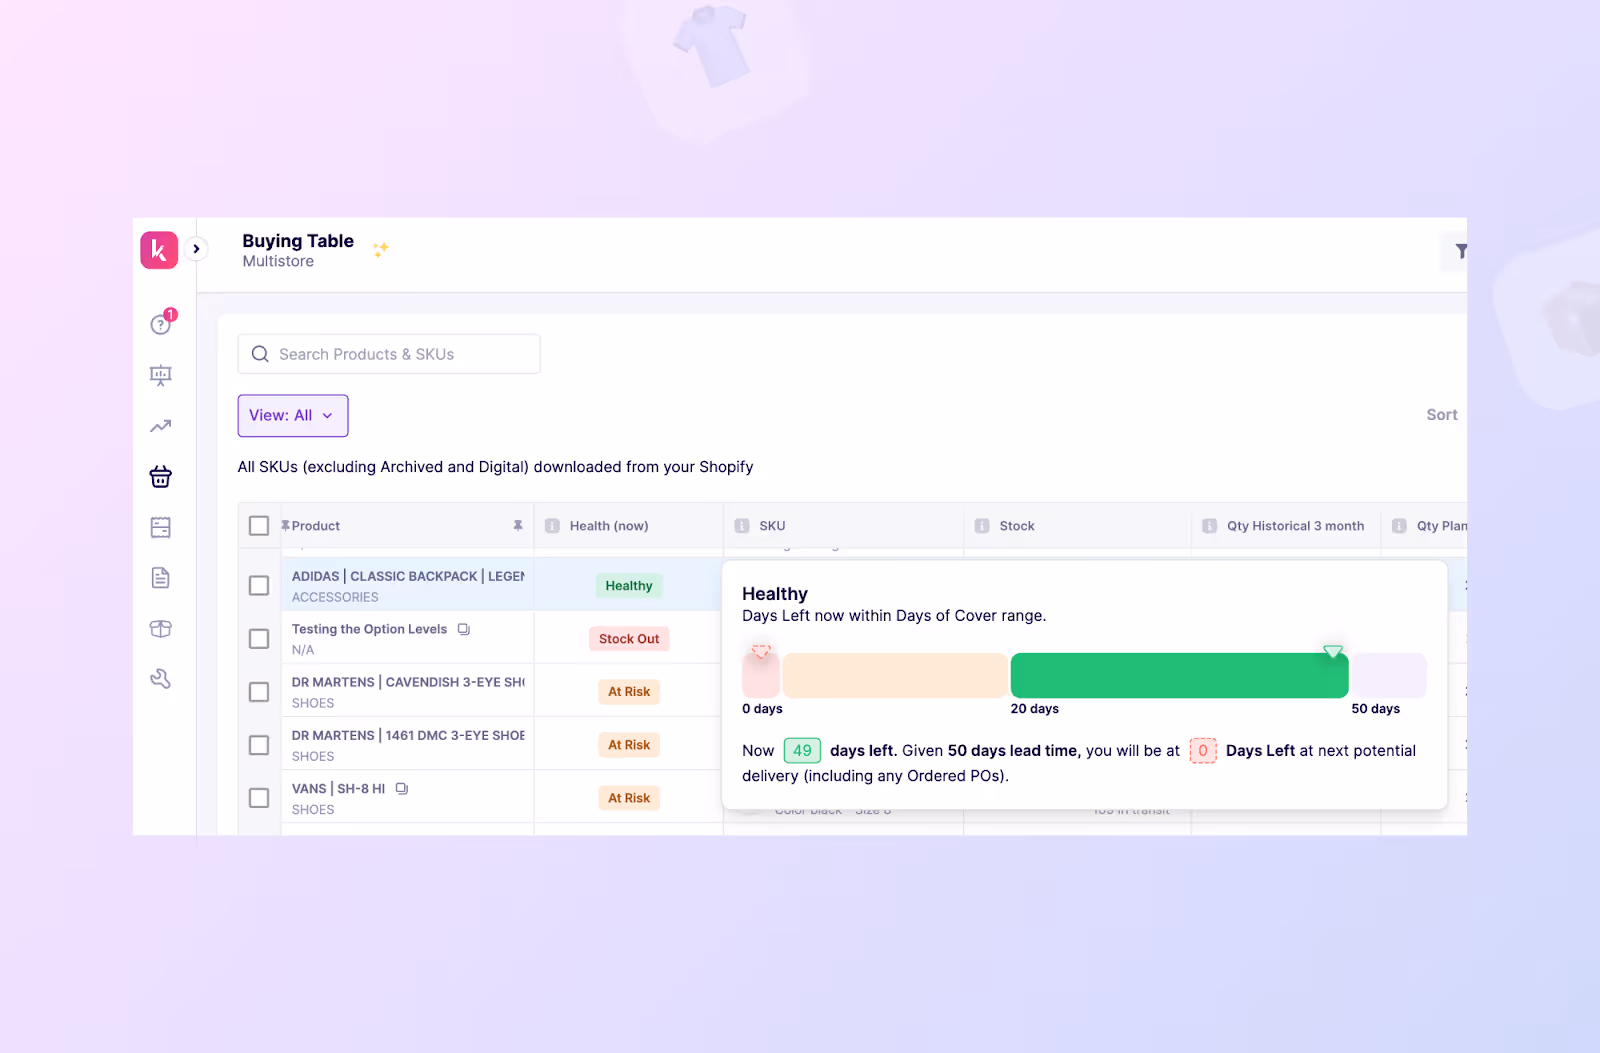
Task: Select the shopping basket sidebar icon
Action: tap(161, 476)
